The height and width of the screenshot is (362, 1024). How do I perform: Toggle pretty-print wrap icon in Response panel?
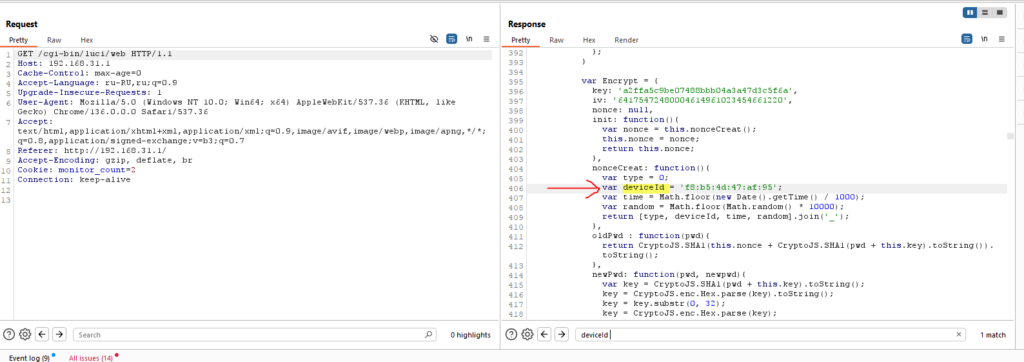coord(967,39)
